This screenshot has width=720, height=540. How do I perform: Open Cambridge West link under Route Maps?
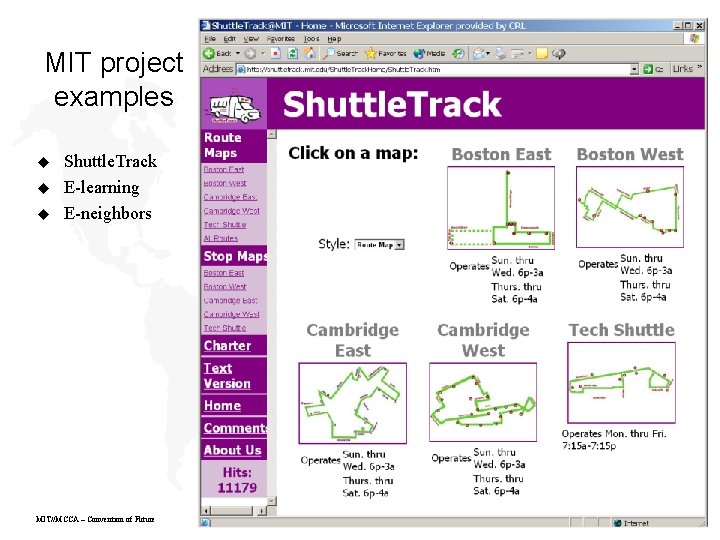pyautogui.click(x=231, y=211)
